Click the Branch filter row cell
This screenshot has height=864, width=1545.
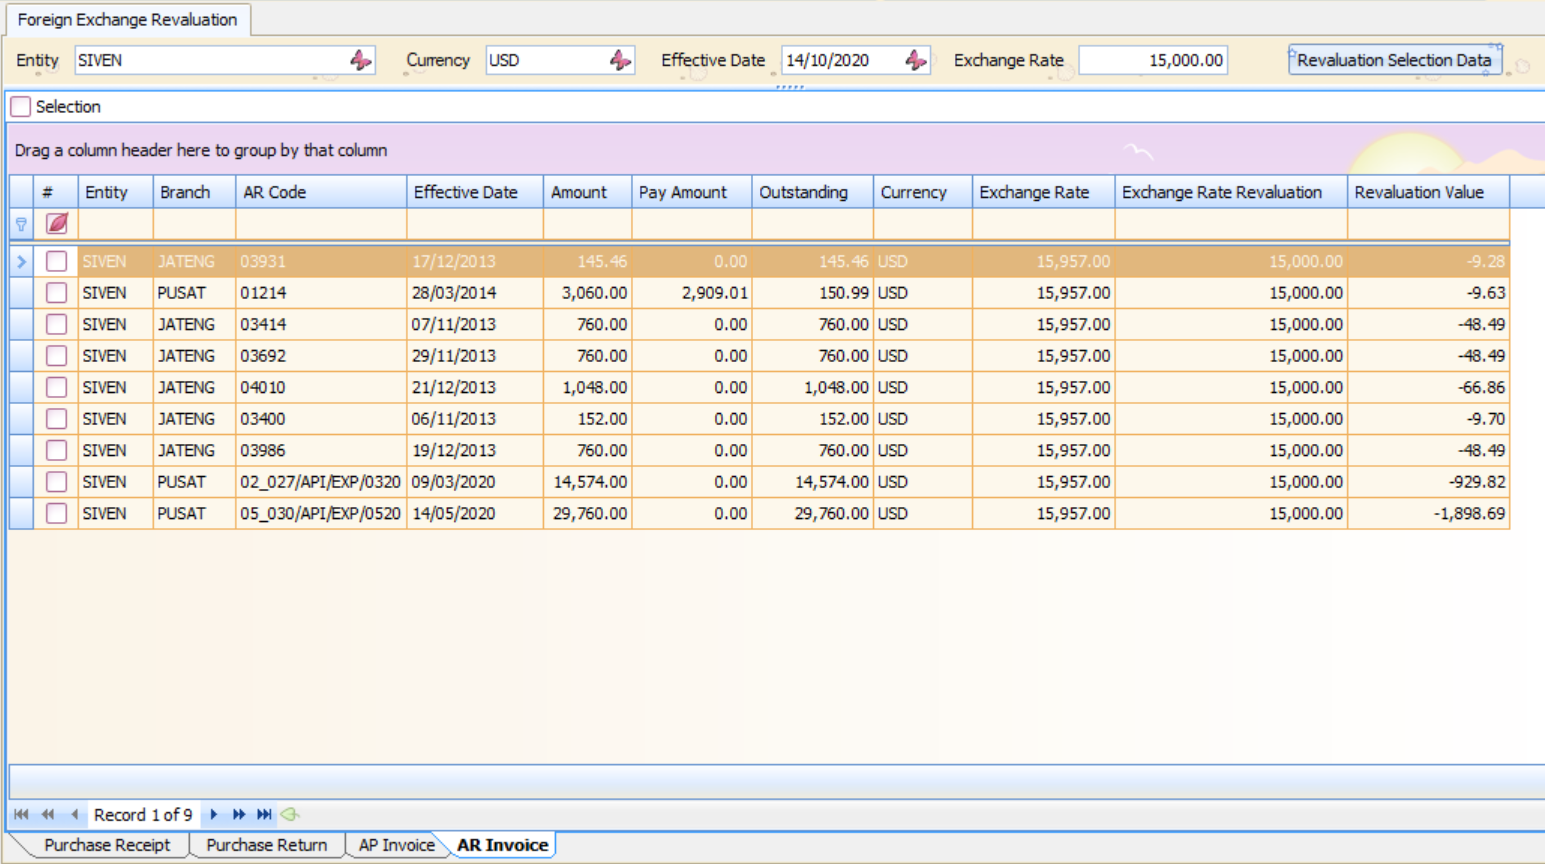194,224
